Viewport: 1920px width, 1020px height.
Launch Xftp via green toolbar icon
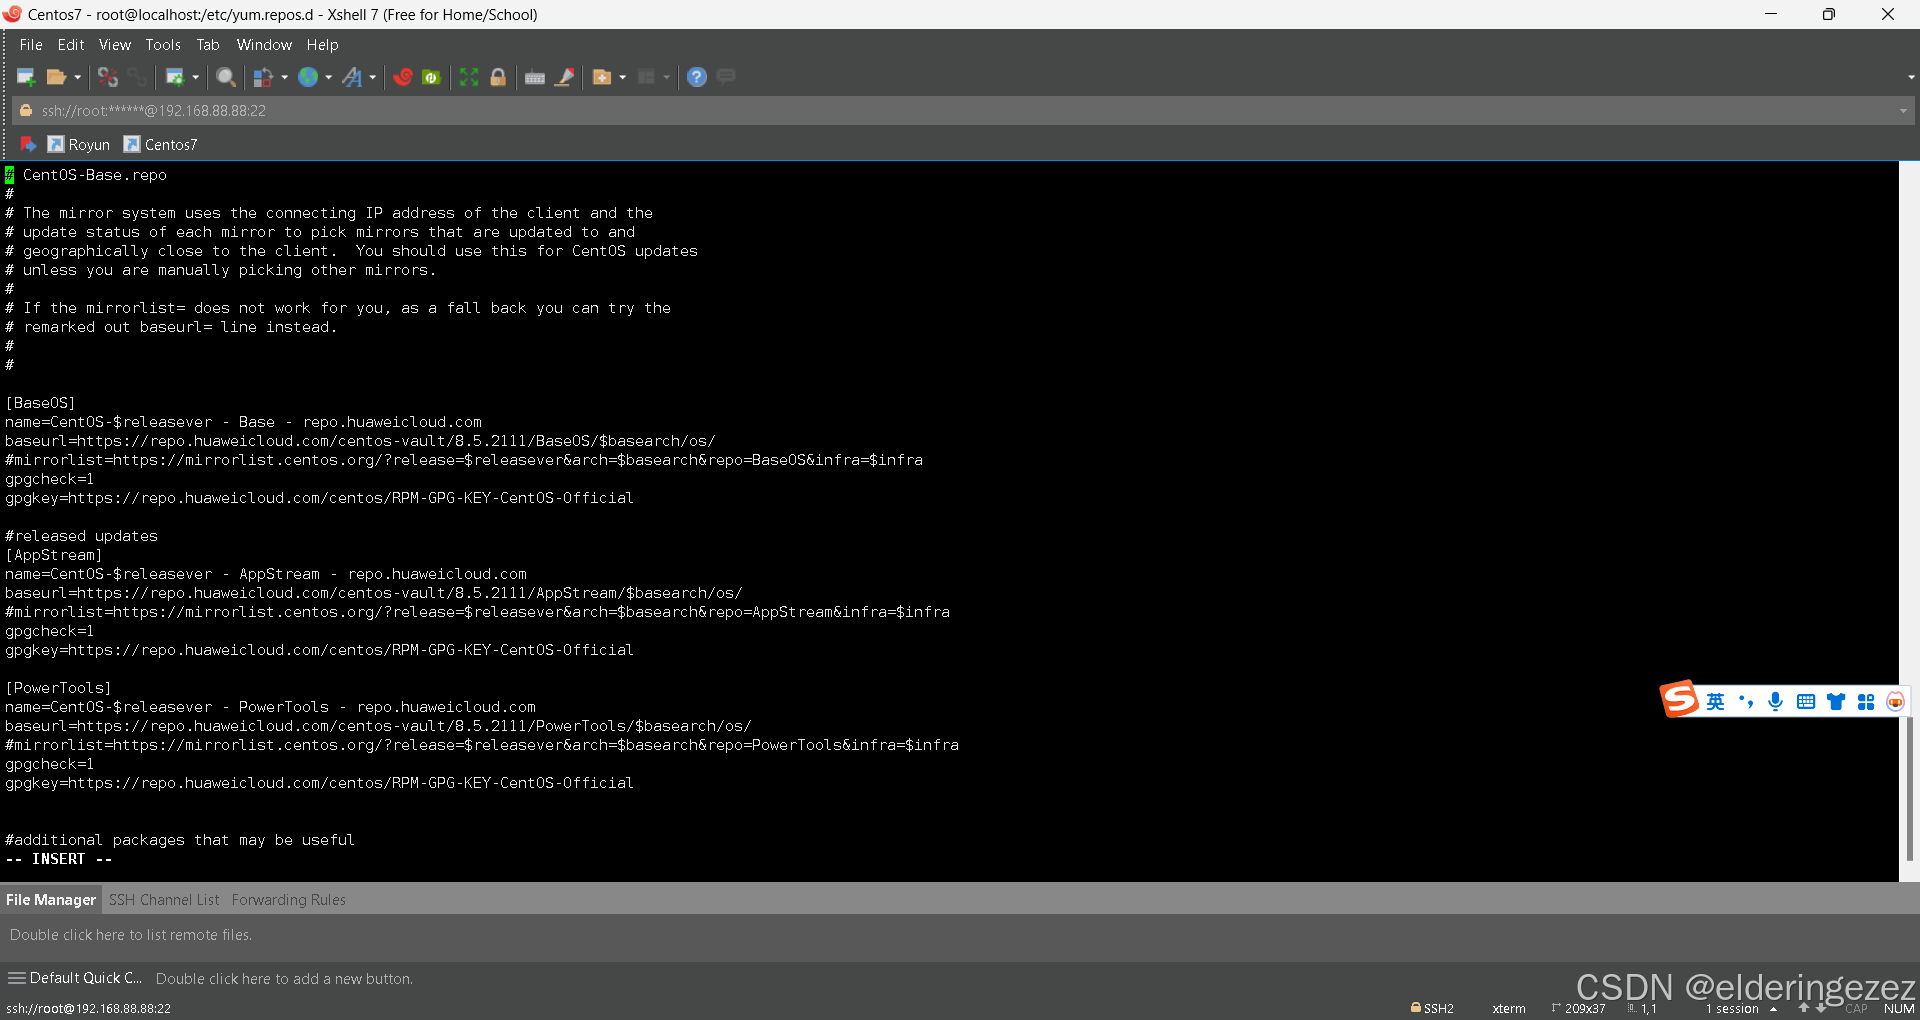coord(431,77)
